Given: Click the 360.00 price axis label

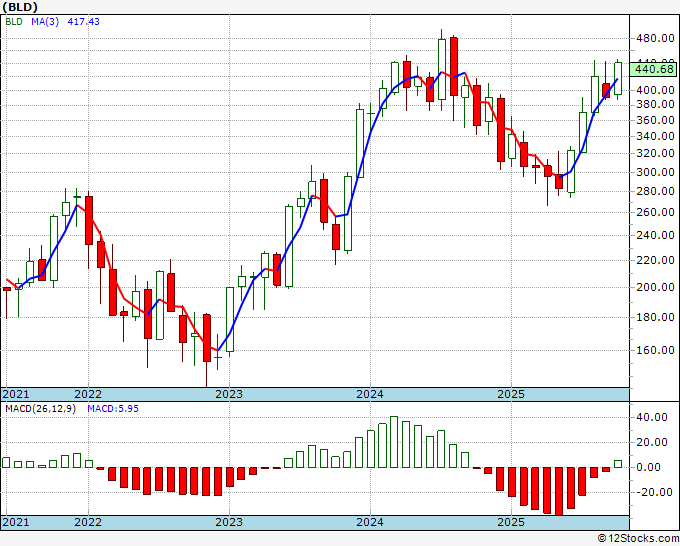Looking at the screenshot, I should tap(655, 120).
